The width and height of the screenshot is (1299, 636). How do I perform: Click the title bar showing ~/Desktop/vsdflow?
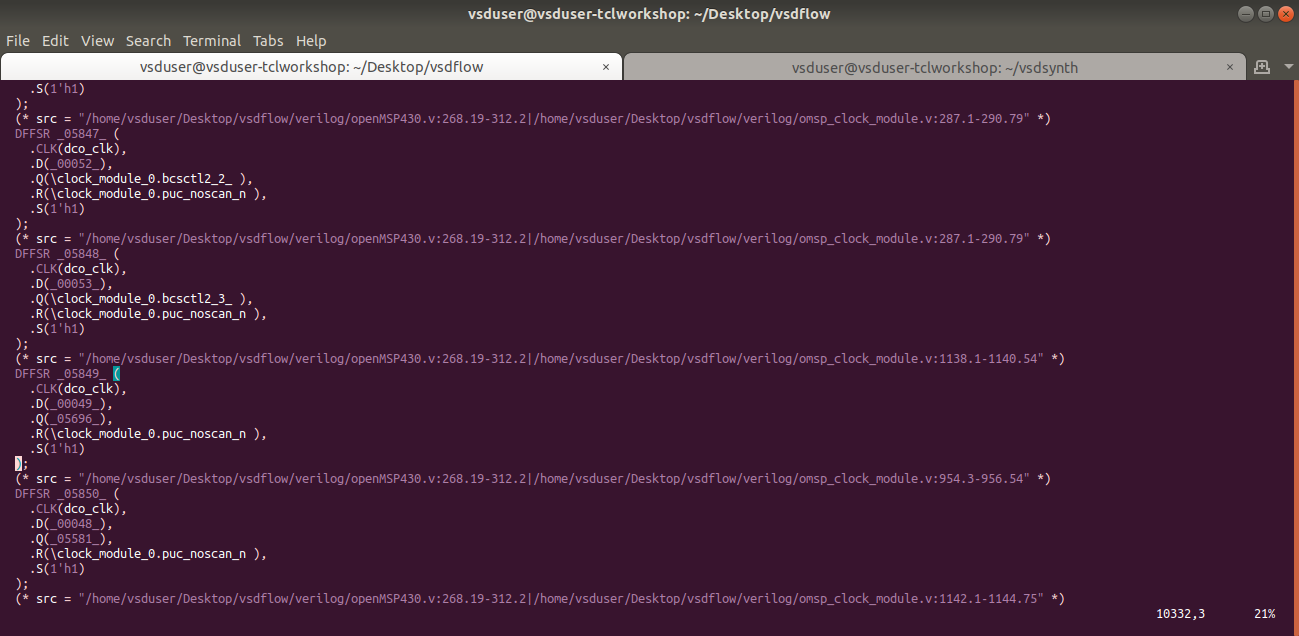pos(649,13)
